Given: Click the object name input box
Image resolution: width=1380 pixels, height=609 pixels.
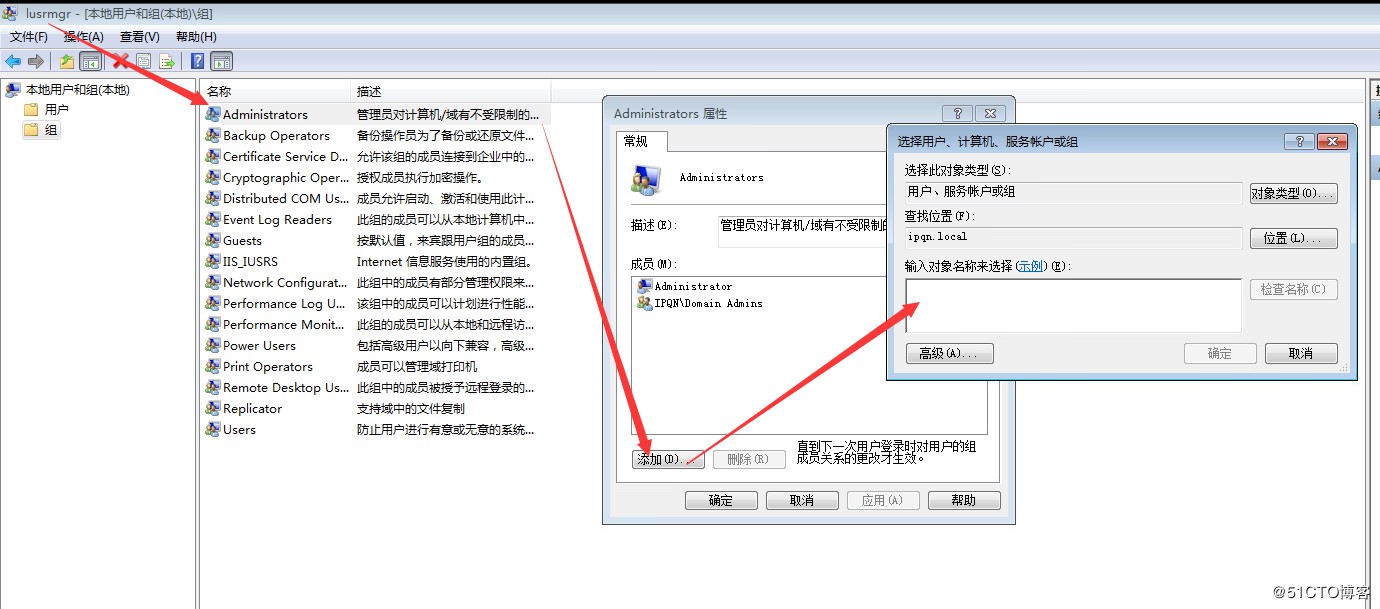Looking at the screenshot, I should [1073, 305].
